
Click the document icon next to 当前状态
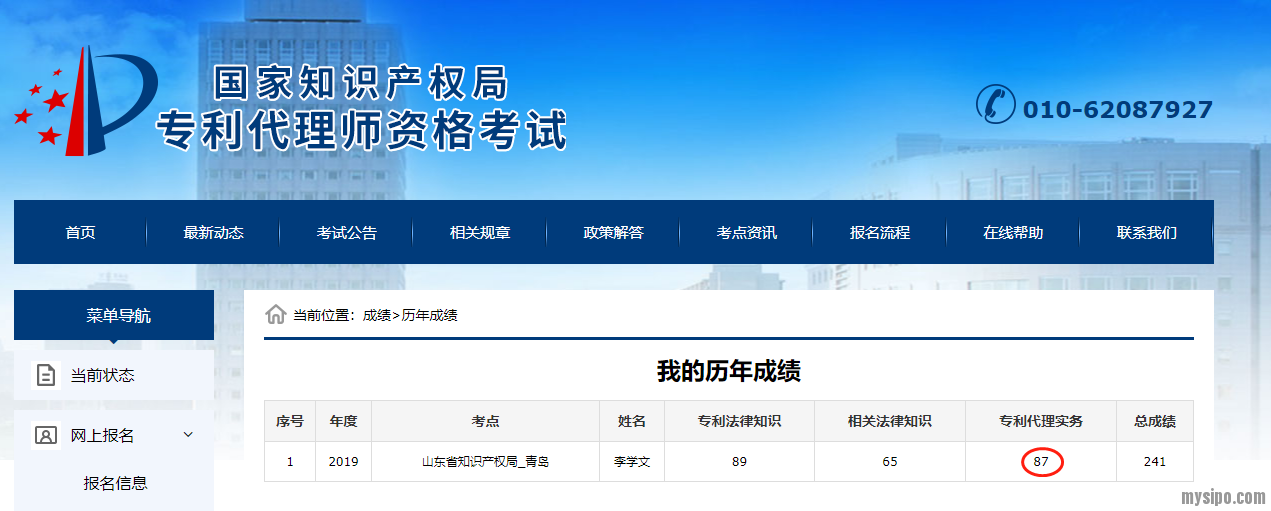coord(46,376)
